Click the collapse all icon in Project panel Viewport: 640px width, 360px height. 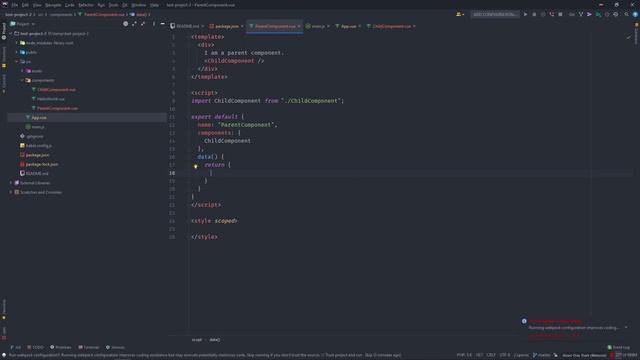coord(143,24)
